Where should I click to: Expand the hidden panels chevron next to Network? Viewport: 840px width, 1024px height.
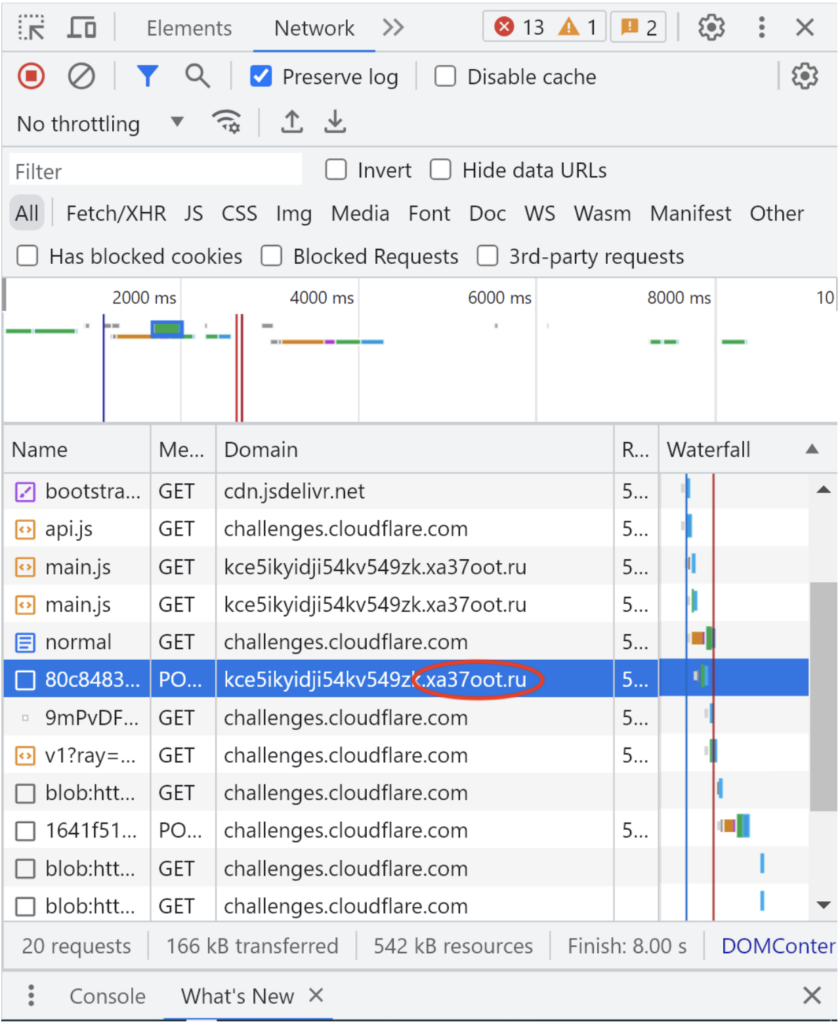[392, 27]
